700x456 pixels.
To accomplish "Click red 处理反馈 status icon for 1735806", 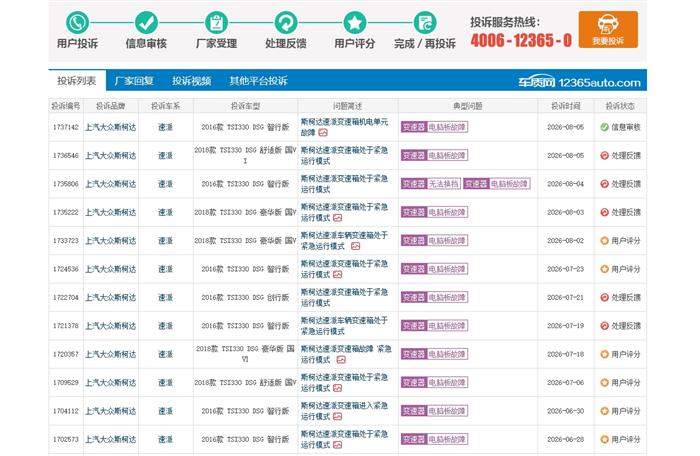I will click(x=604, y=184).
